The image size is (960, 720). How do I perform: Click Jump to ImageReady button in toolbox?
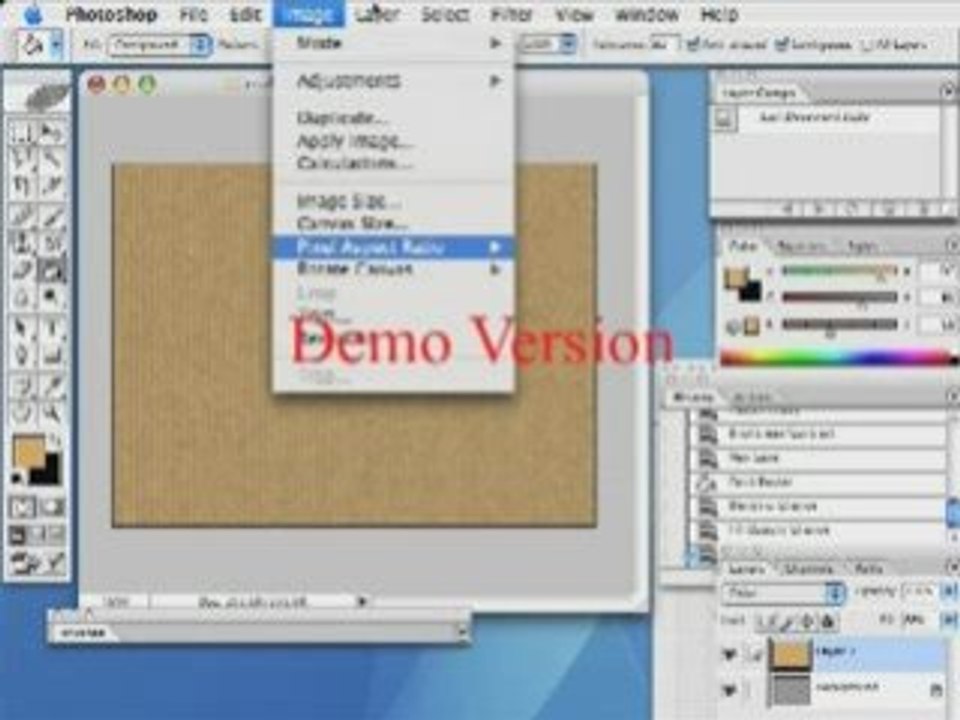pos(38,561)
